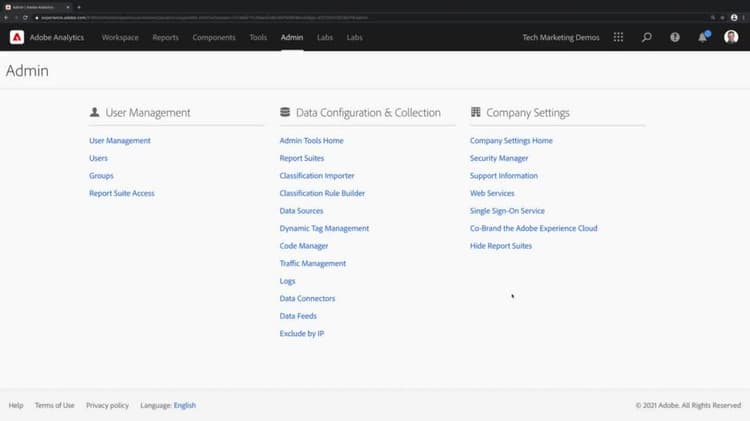The height and width of the screenshot is (421, 750).
Task: Click the search magnifier icon
Action: [x=647, y=37]
